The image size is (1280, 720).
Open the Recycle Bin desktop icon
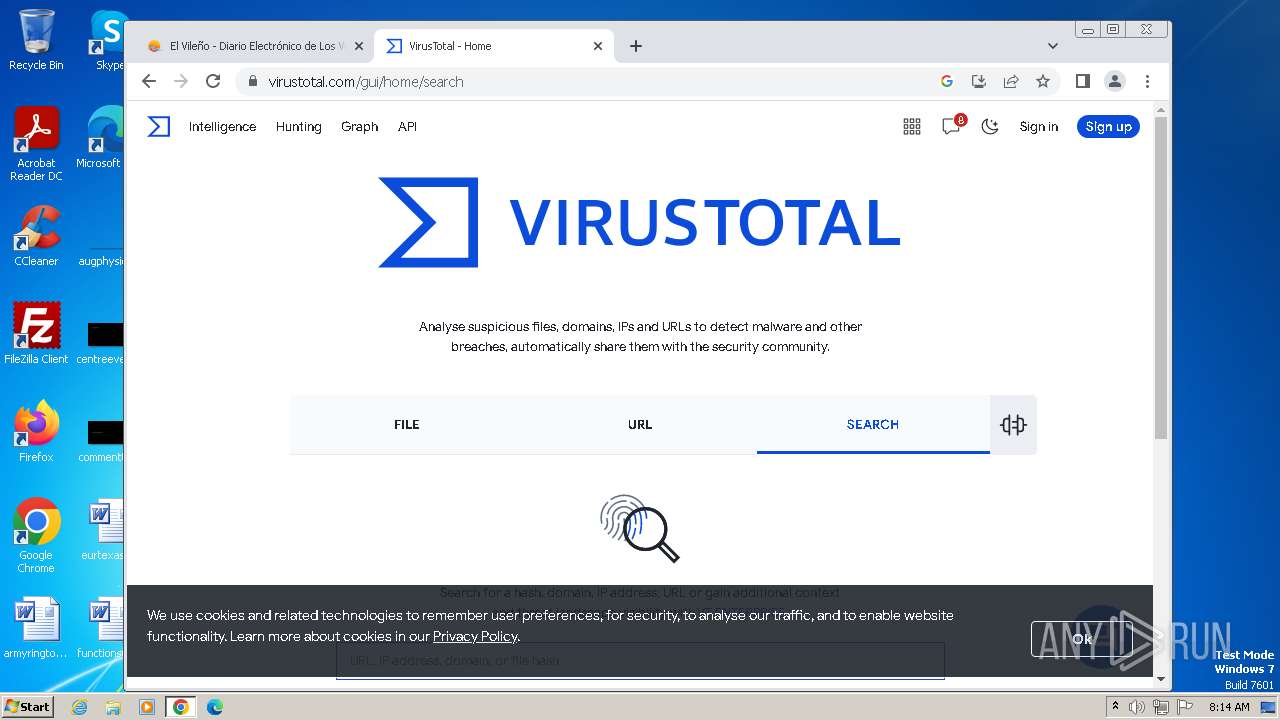coord(36,41)
